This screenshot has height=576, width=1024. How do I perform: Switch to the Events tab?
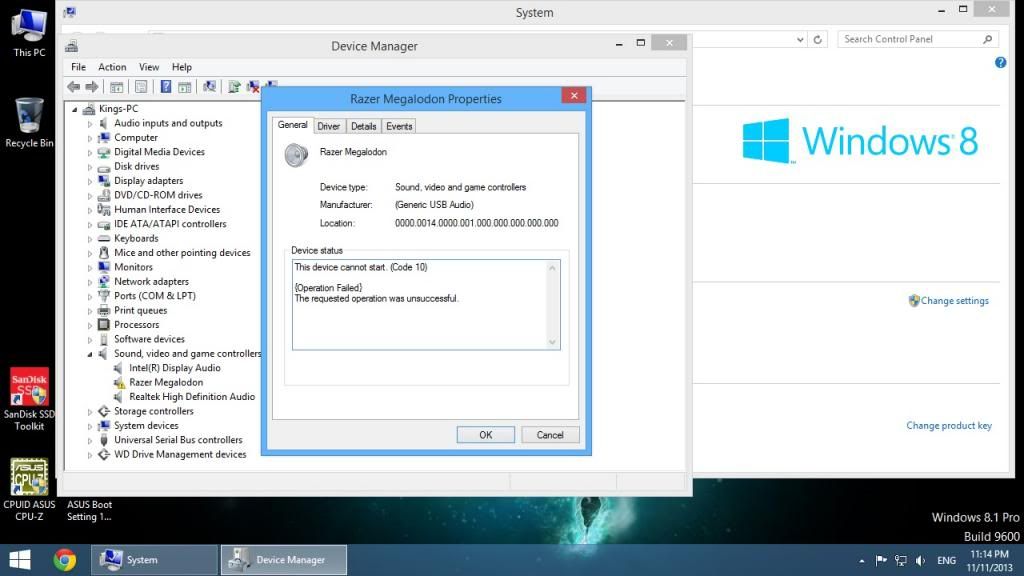pos(399,126)
